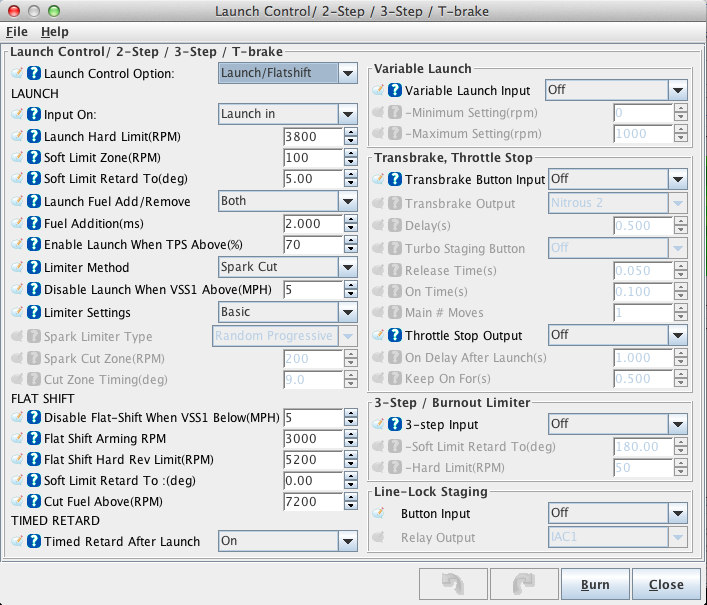Click help icon for Transbrake Button Input
Viewport: 707px width, 605px height.
click(394, 179)
